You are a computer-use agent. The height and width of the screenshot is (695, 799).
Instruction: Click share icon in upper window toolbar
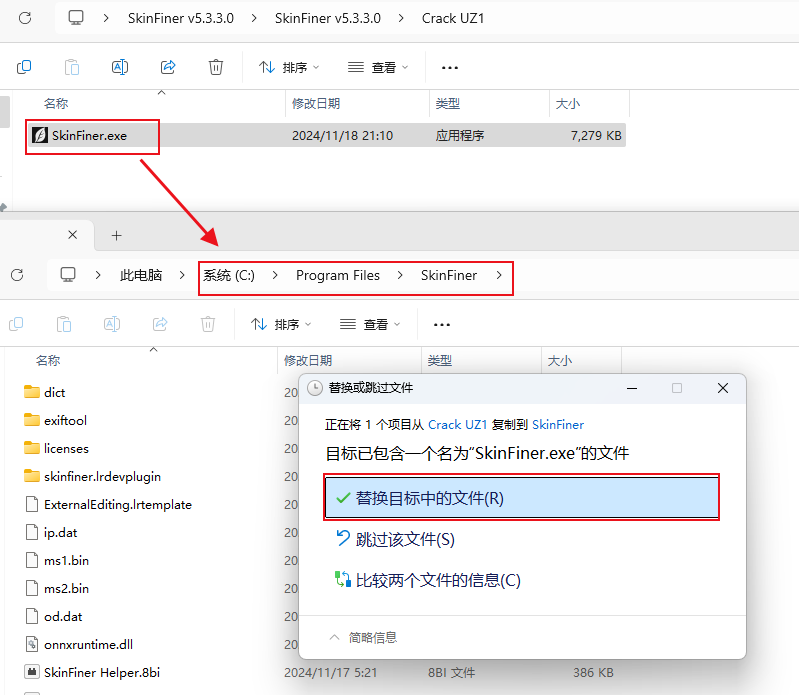(168, 67)
